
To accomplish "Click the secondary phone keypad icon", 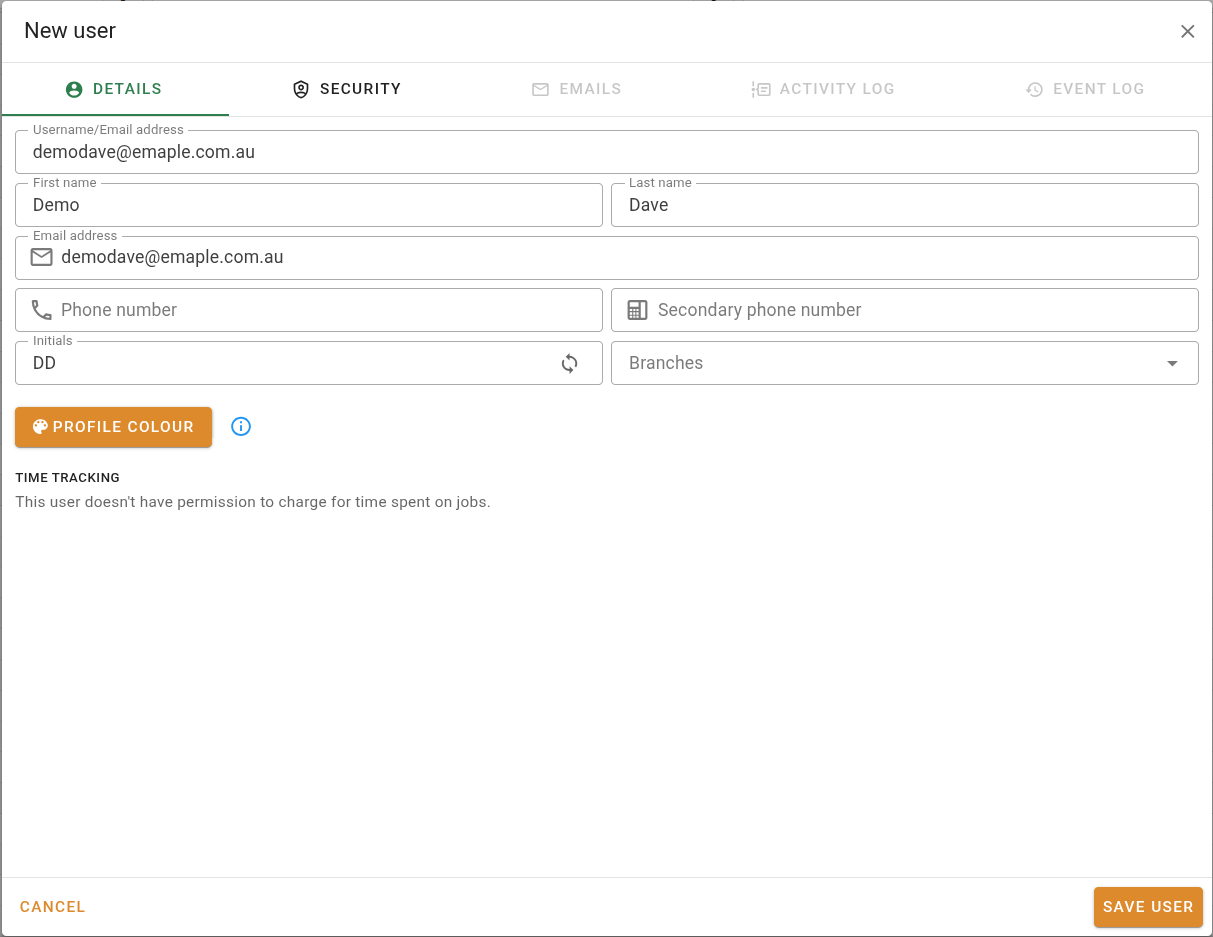I will pyautogui.click(x=637, y=310).
